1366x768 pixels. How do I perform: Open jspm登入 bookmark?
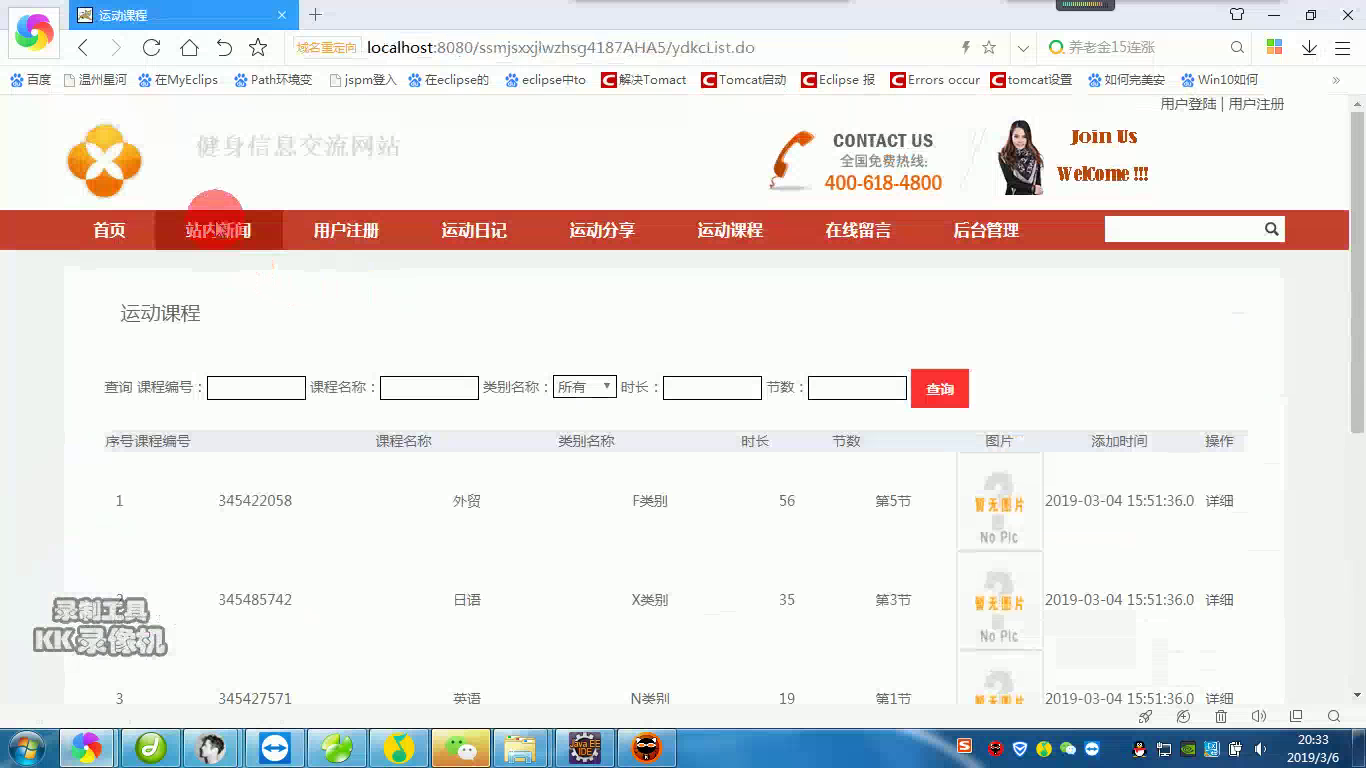point(363,80)
